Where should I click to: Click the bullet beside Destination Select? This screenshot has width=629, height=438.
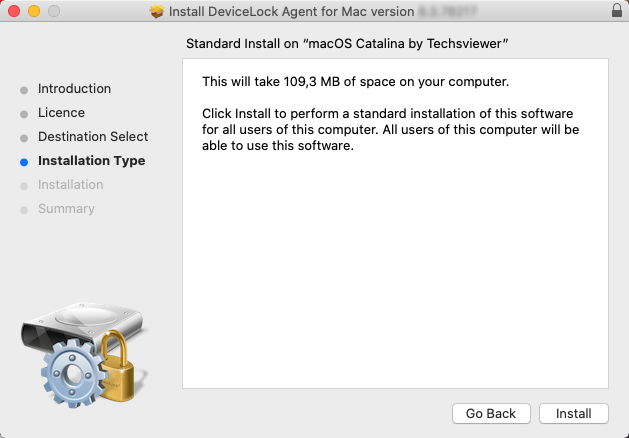tap(24, 138)
